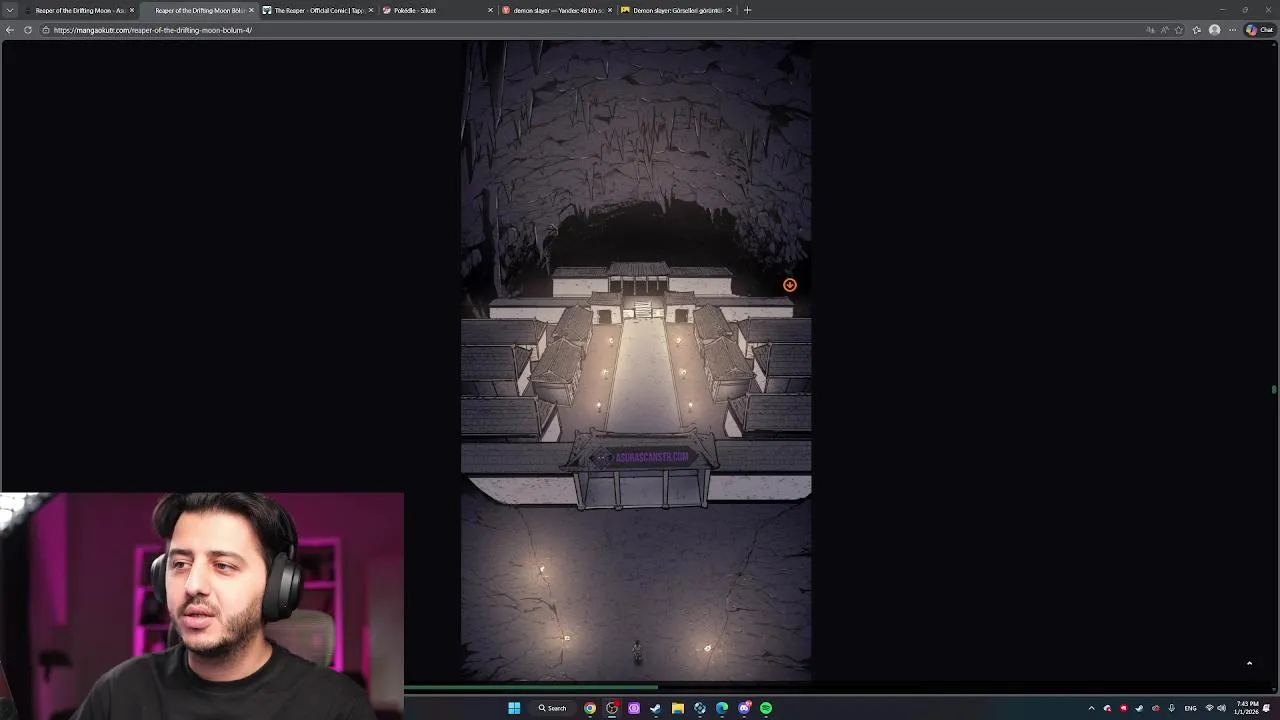Click the page vertical scrollbar thumb
This screenshot has height=720, width=1280.
tap(1274, 389)
